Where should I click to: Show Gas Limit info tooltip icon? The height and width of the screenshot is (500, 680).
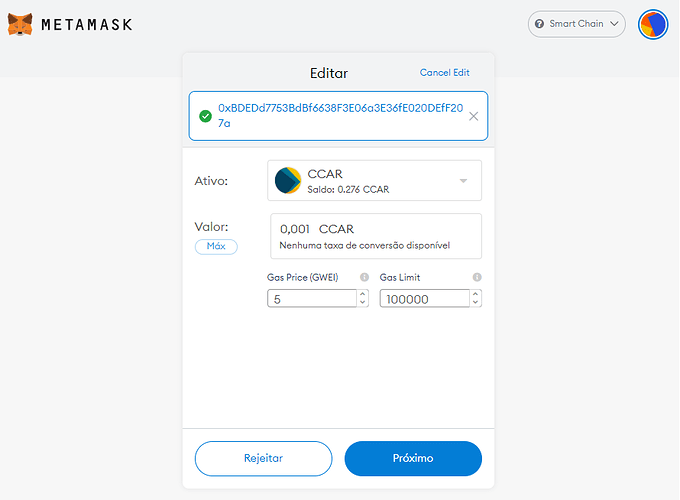477,277
